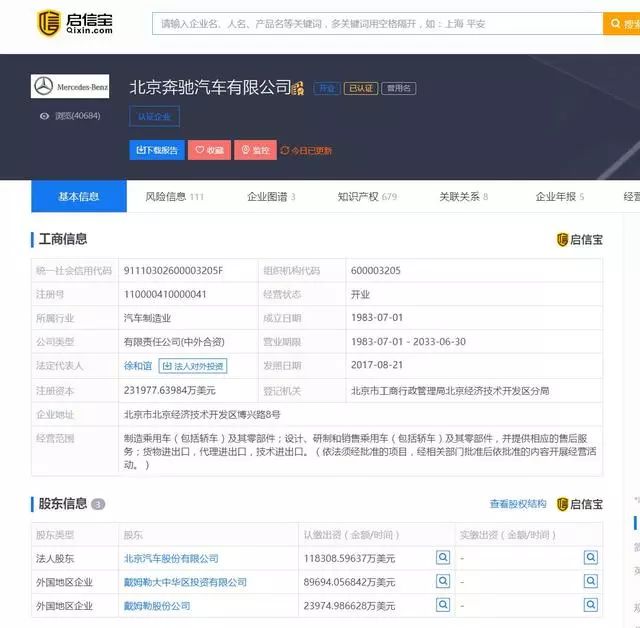This screenshot has width=640, height=628.
Task: Click the company search input field
Action: (x=377, y=24)
